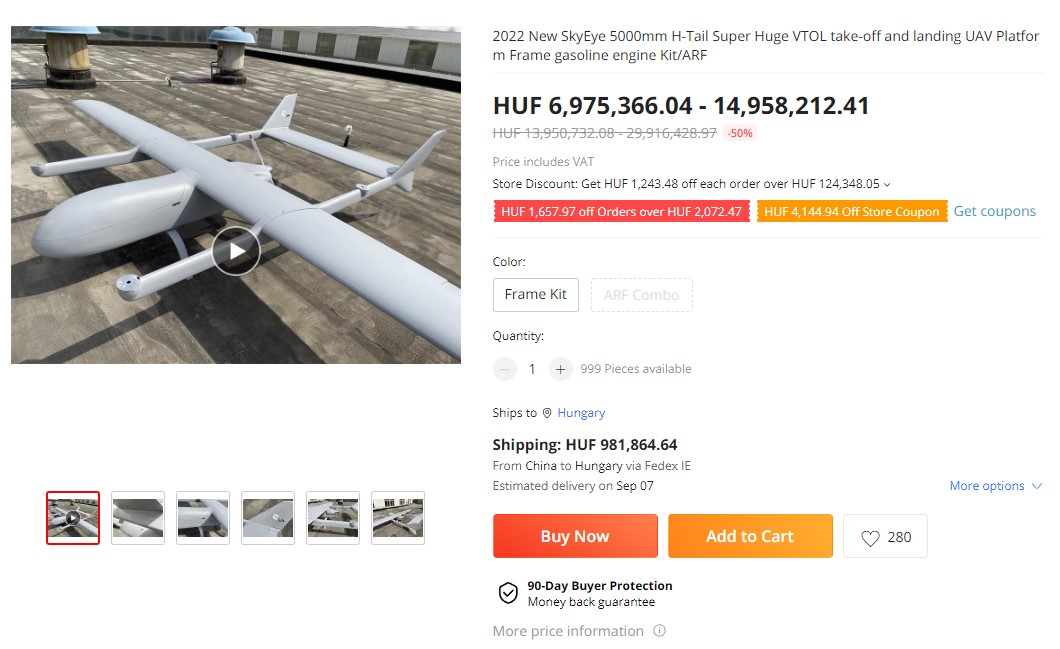Click the location pin icon by Hungary
Screen dimensions: 1060x649
547,413
